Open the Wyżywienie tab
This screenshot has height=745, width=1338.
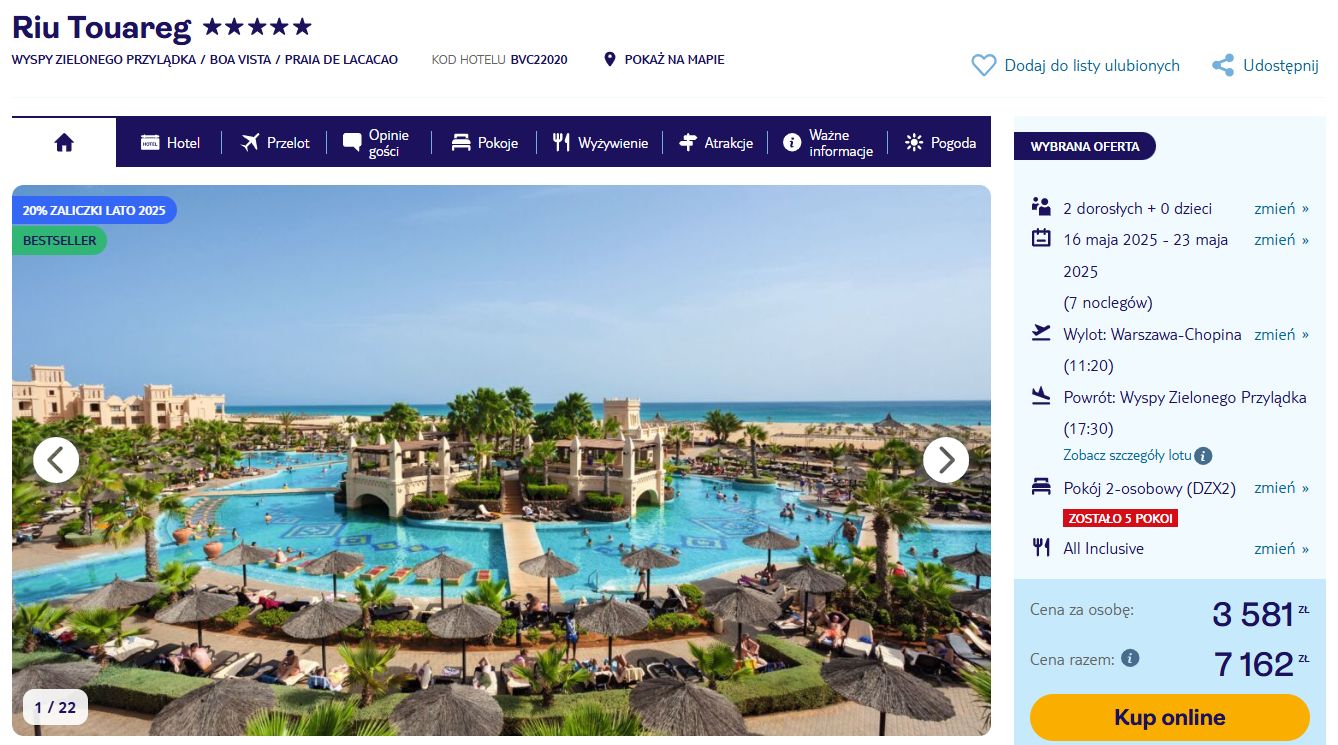[600, 143]
